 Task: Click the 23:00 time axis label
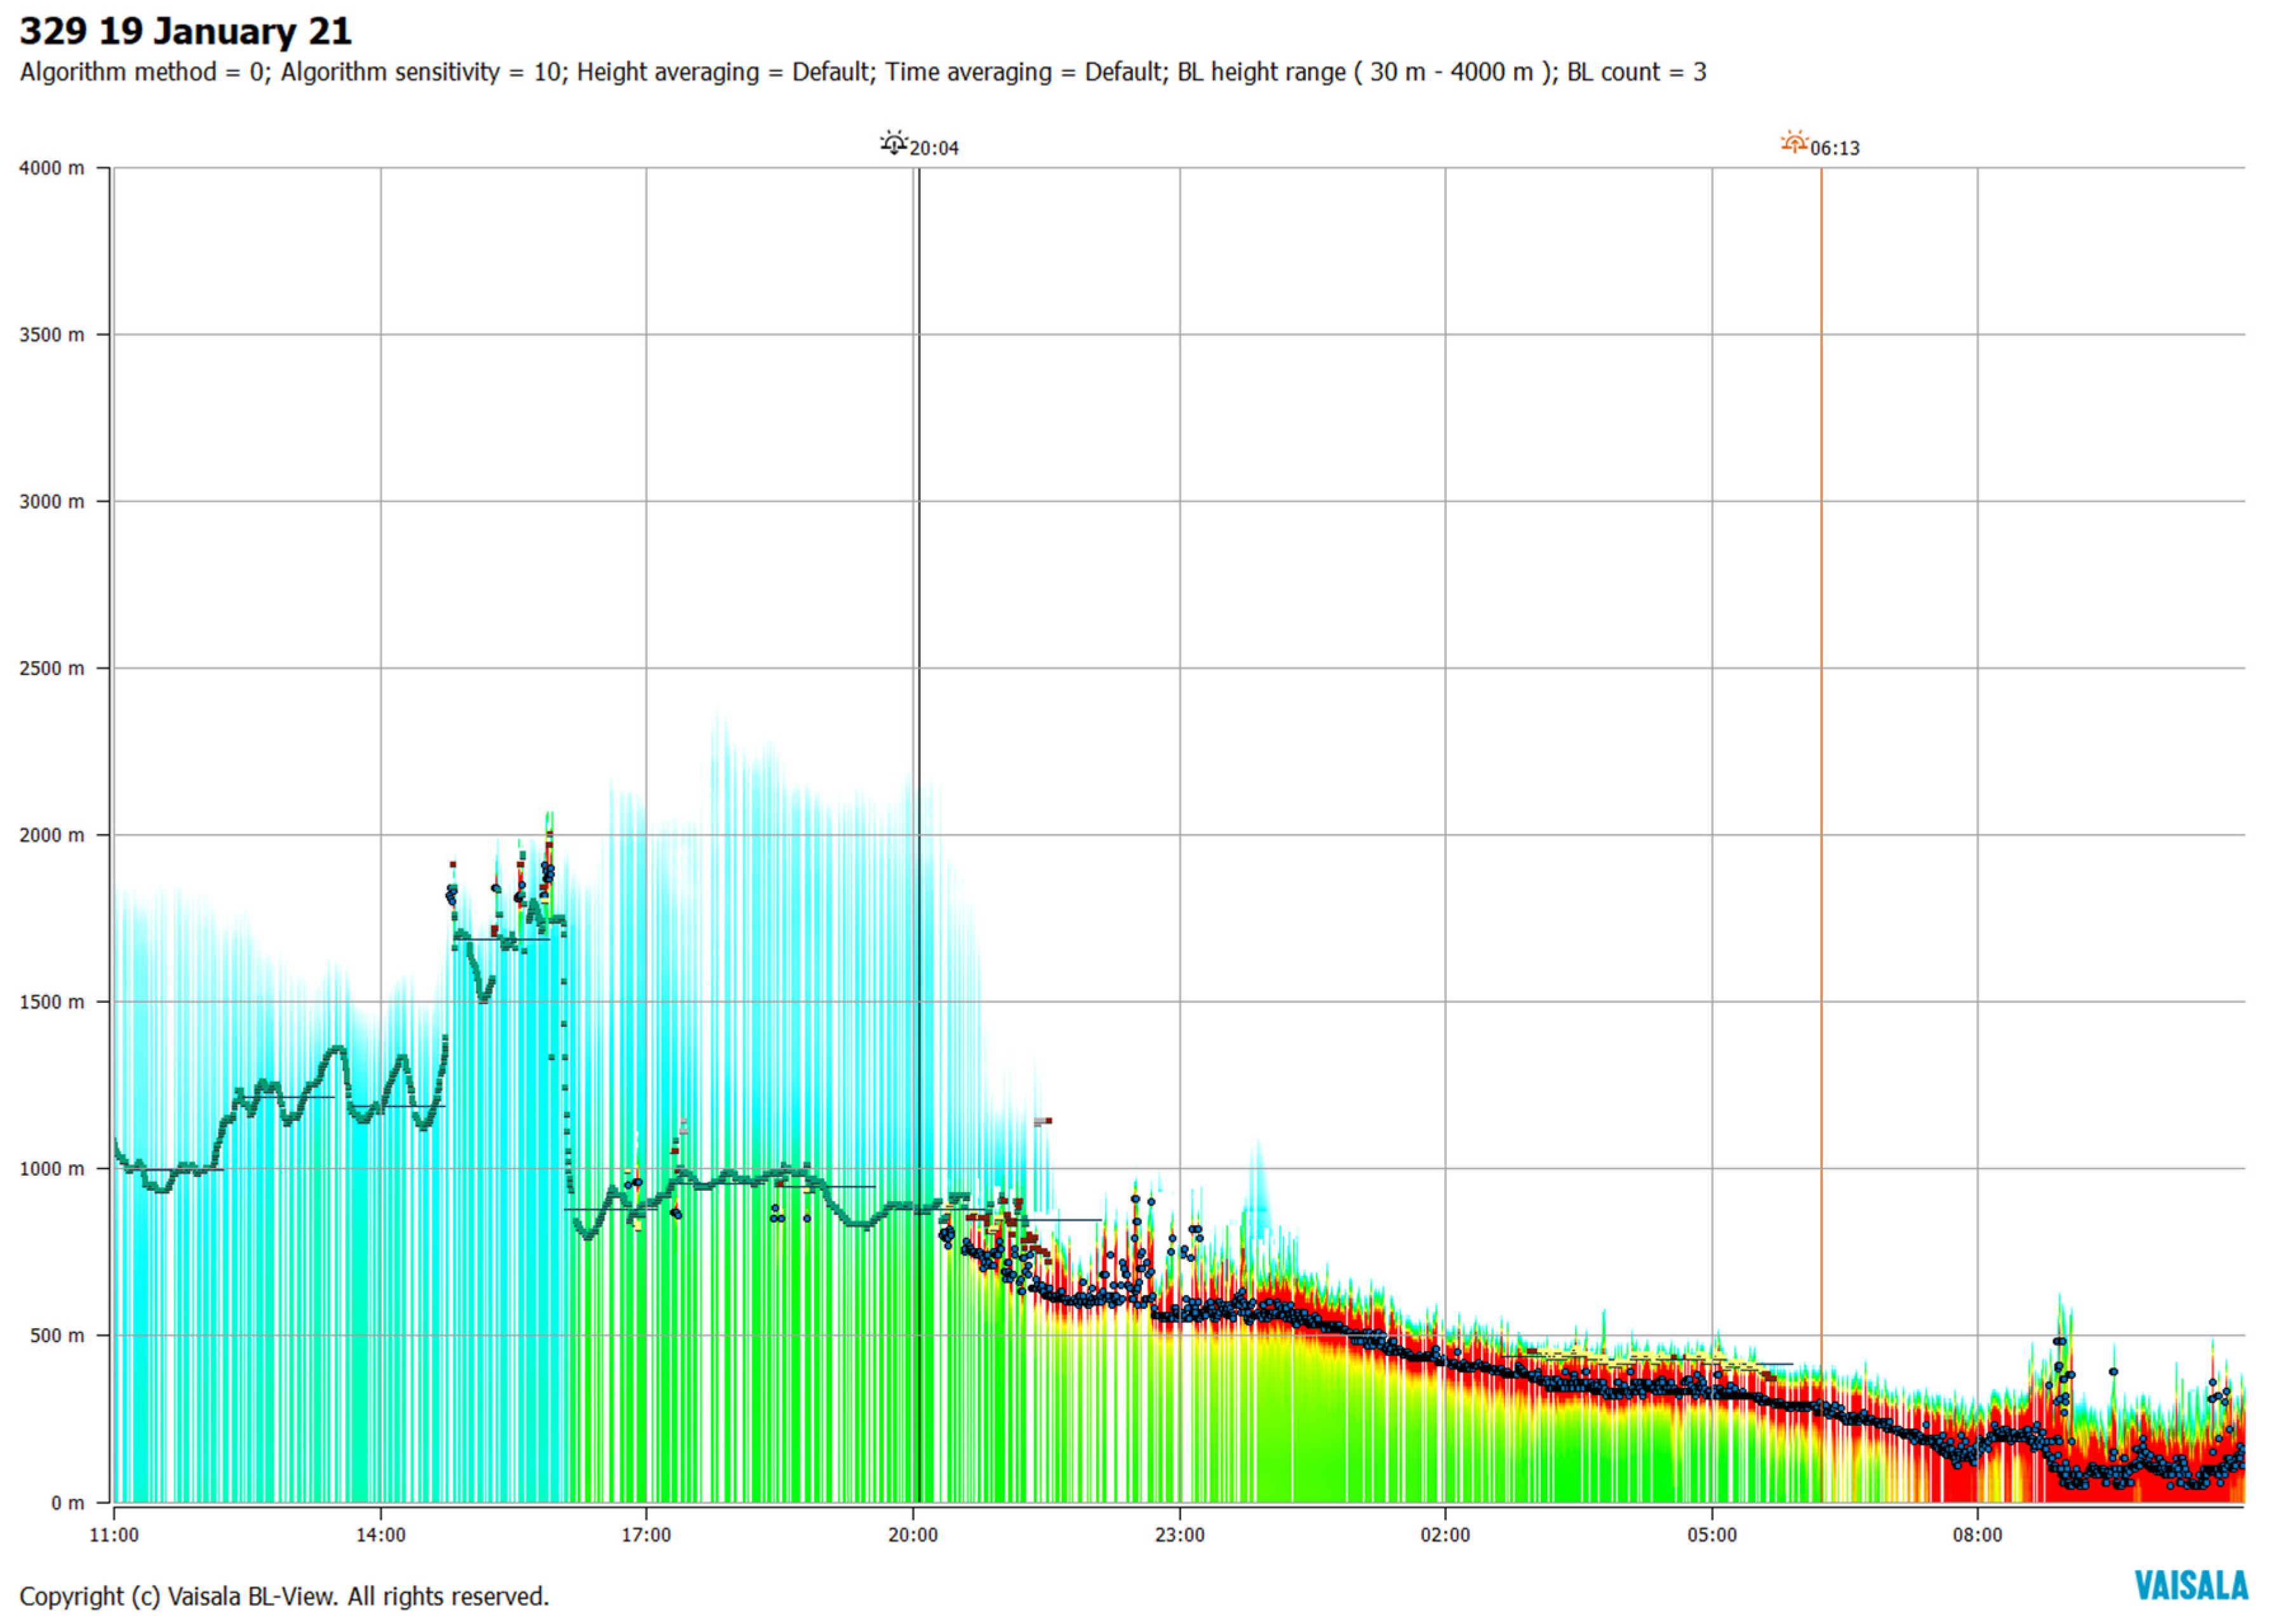[x=1179, y=1535]
